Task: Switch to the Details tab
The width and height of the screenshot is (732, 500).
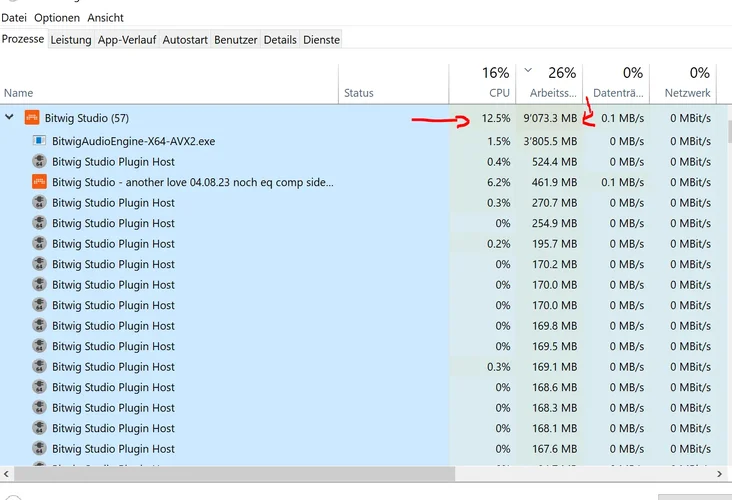Action: [x=280, y=40]
